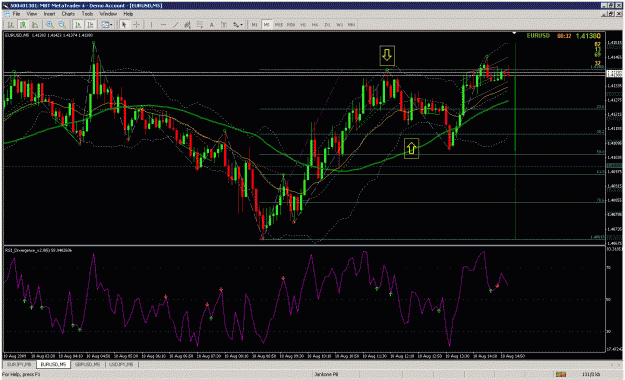
Task: Switch to the M1 timeframe
Action: 254,25
